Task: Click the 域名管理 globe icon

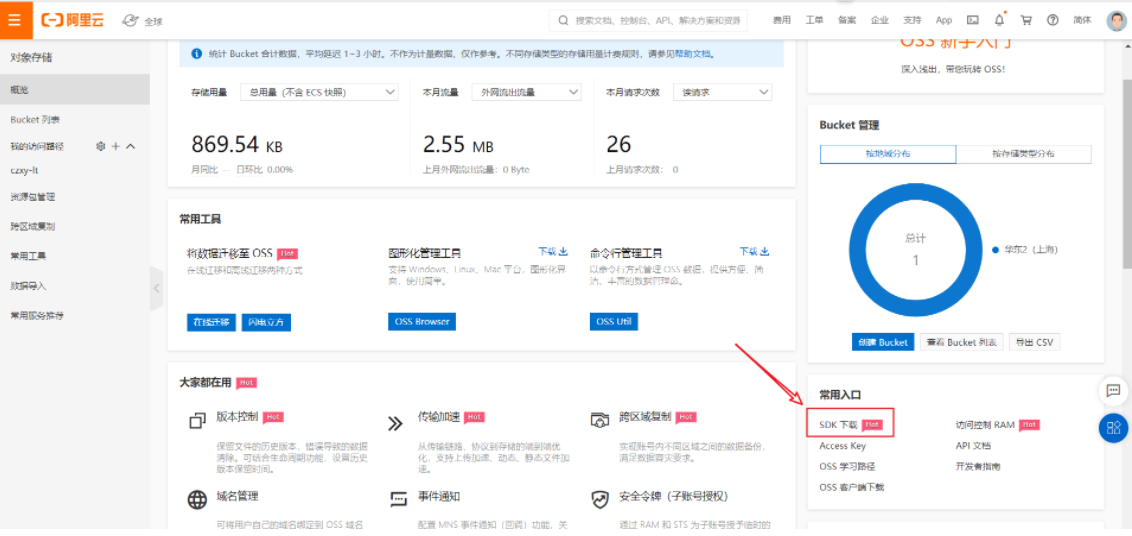Action: 197,499
